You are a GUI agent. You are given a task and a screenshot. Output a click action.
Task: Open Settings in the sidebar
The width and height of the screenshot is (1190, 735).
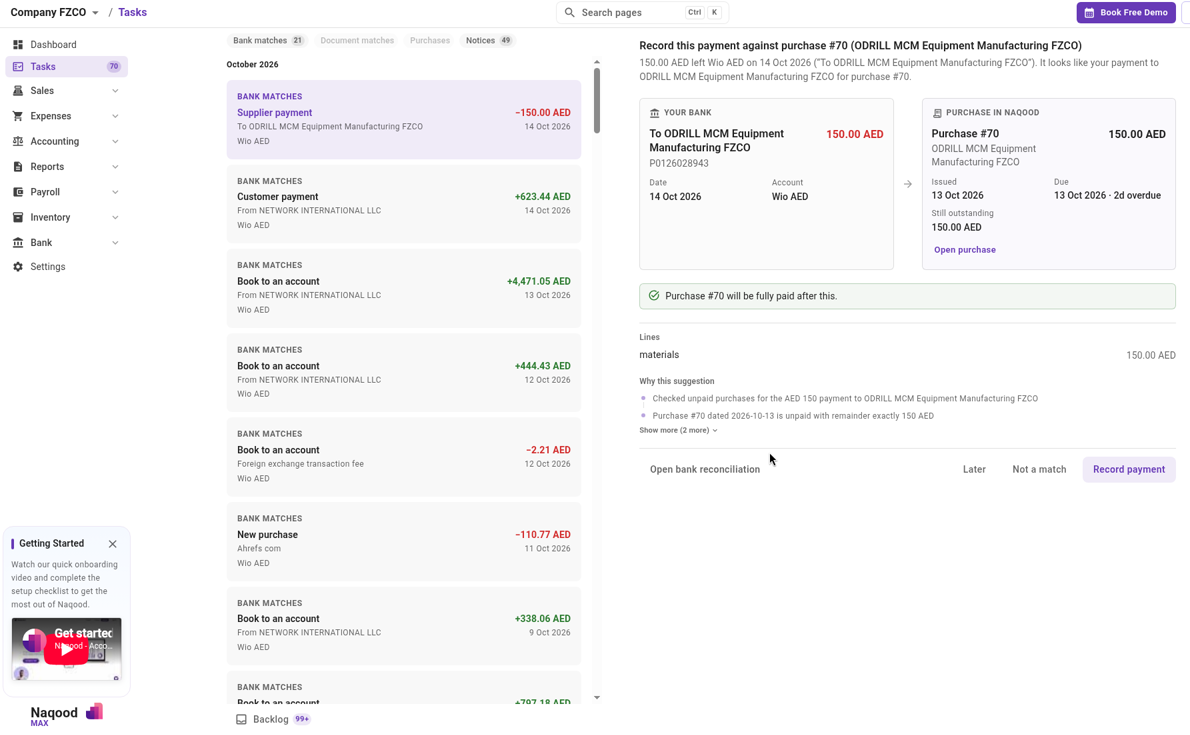tap(48, 267)
